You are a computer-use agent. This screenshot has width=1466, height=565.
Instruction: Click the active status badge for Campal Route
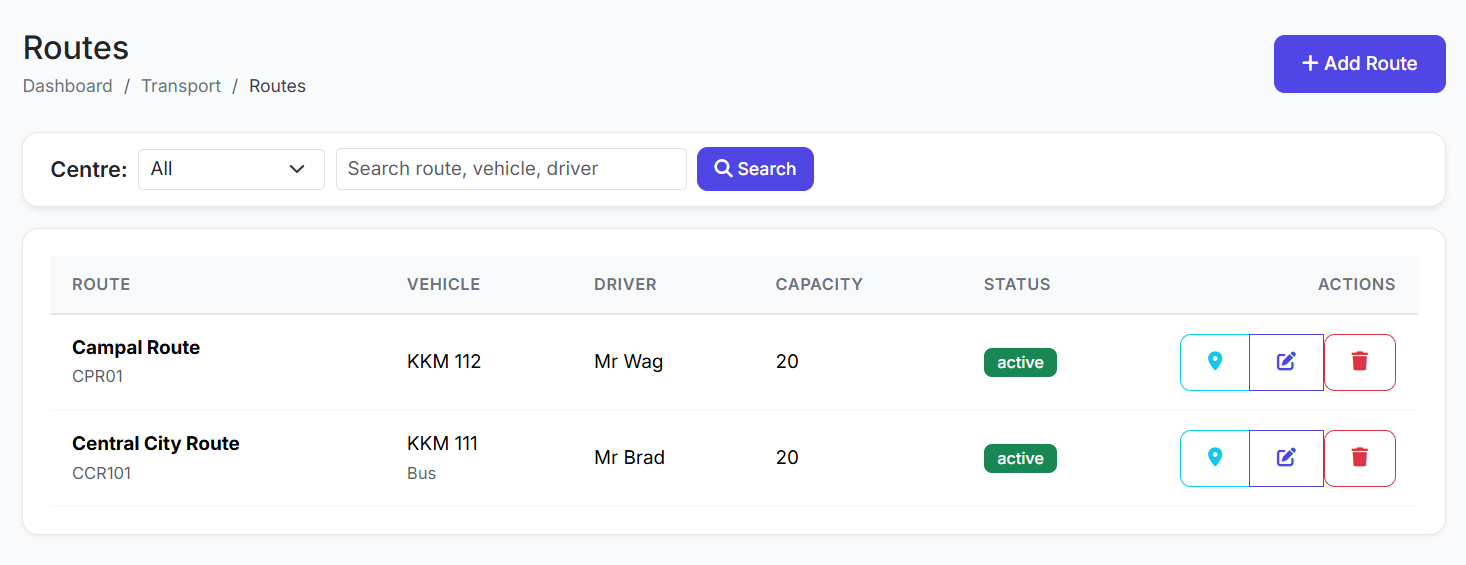point(1020,362)
